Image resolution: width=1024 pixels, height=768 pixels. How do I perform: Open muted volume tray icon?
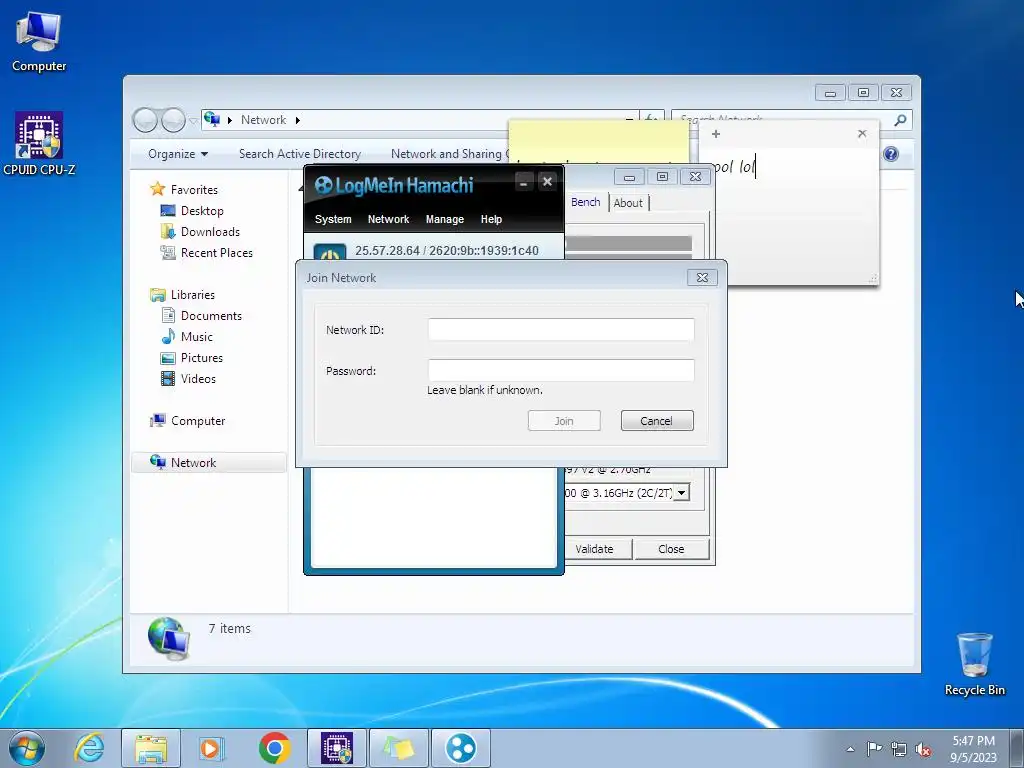(x=923, y=750)
